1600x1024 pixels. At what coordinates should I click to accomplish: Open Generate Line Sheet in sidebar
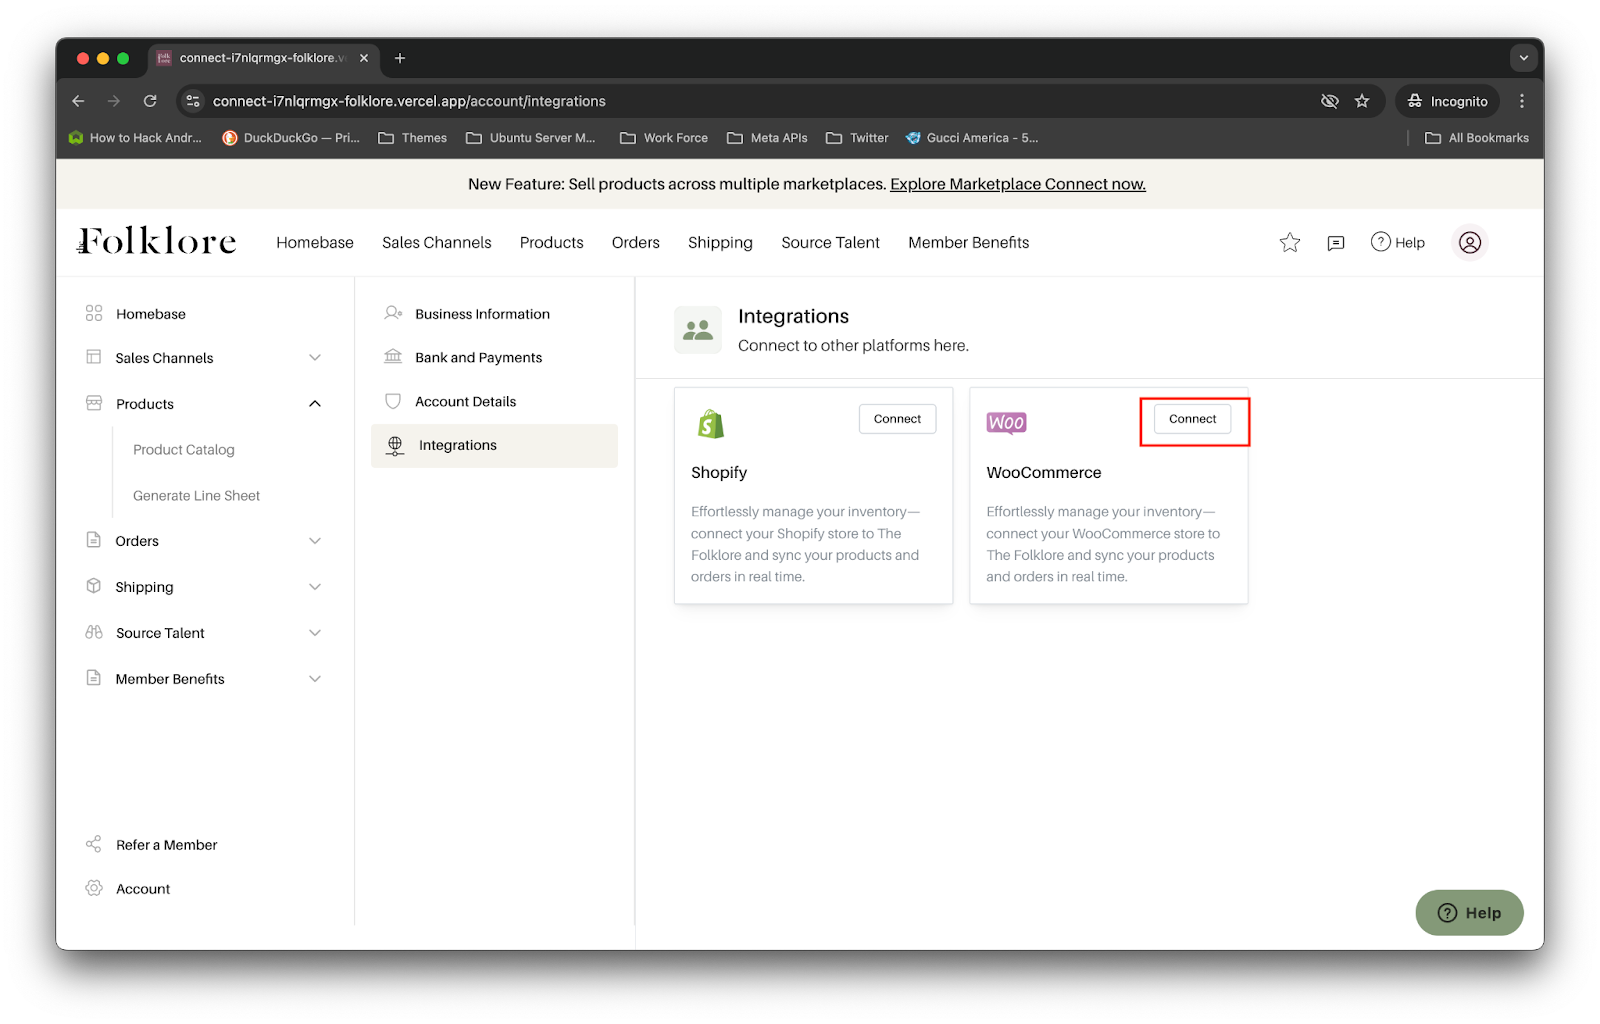click(x=196, y=495)
